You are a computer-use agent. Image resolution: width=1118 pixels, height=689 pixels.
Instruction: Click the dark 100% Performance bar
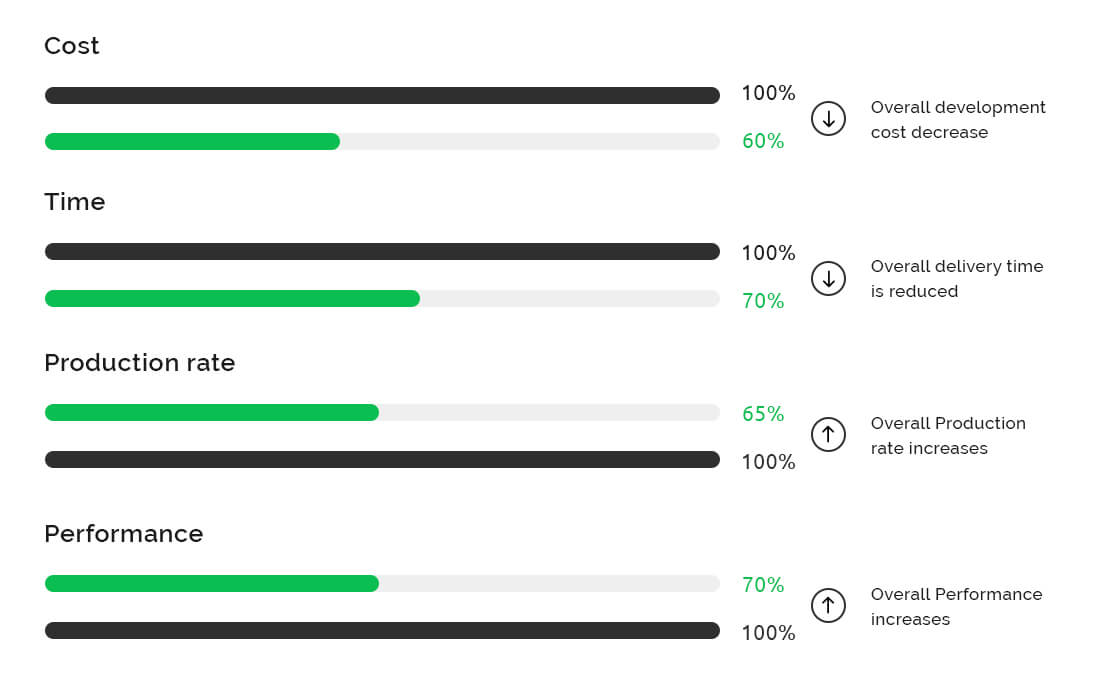click(x=382, y=631)
